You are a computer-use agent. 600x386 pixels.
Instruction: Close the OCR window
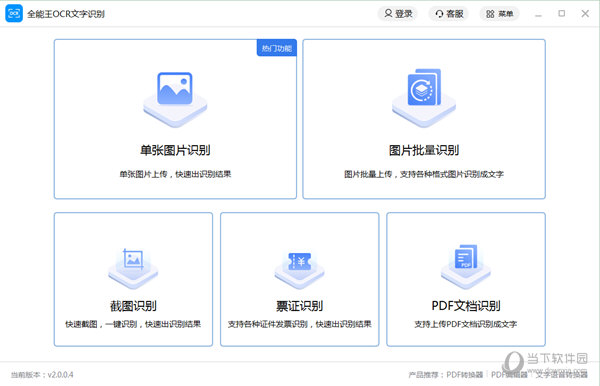pyautogui.click(x=585, y=13)
